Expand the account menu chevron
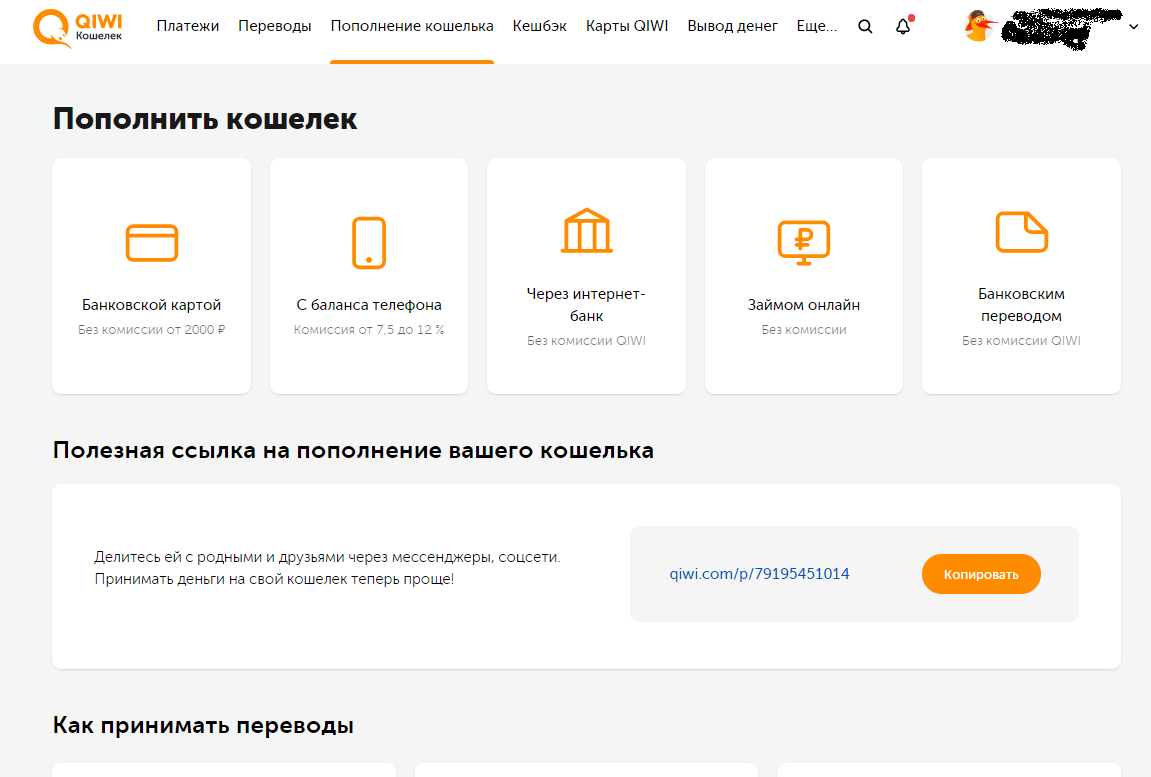 click(1133, 26)
